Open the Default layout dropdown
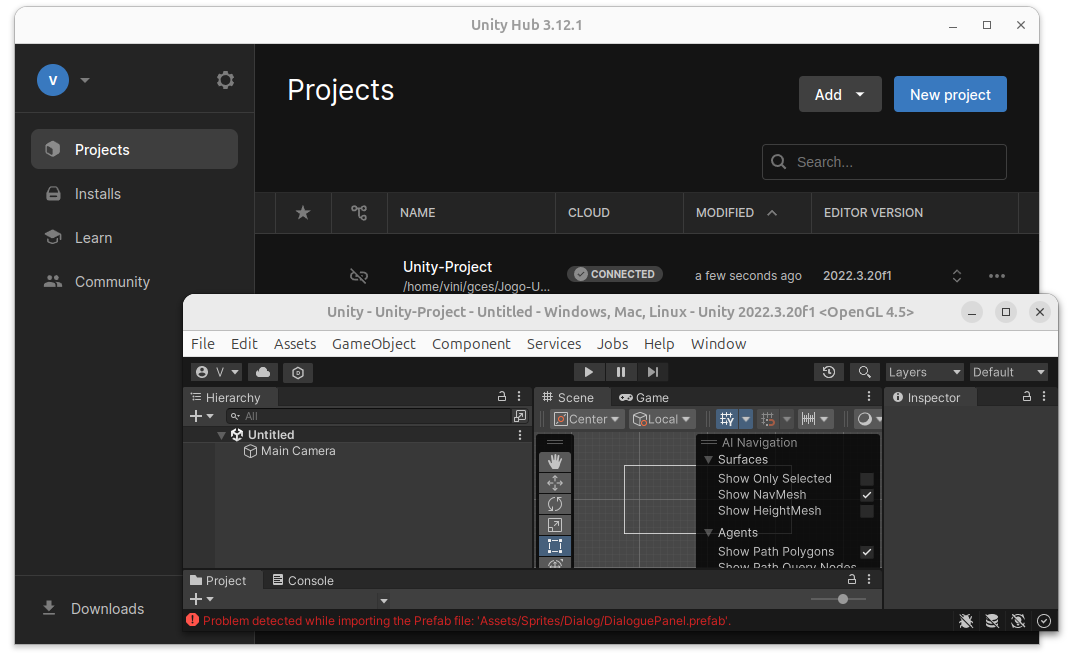This screenshot has width=1076, height=653. (1008, 372)
